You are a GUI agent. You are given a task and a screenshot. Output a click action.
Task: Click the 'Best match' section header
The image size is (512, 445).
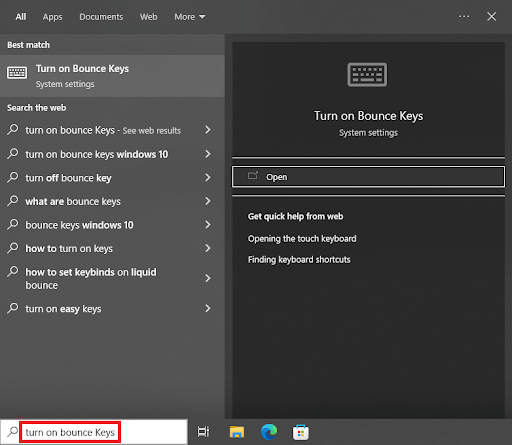28,45
